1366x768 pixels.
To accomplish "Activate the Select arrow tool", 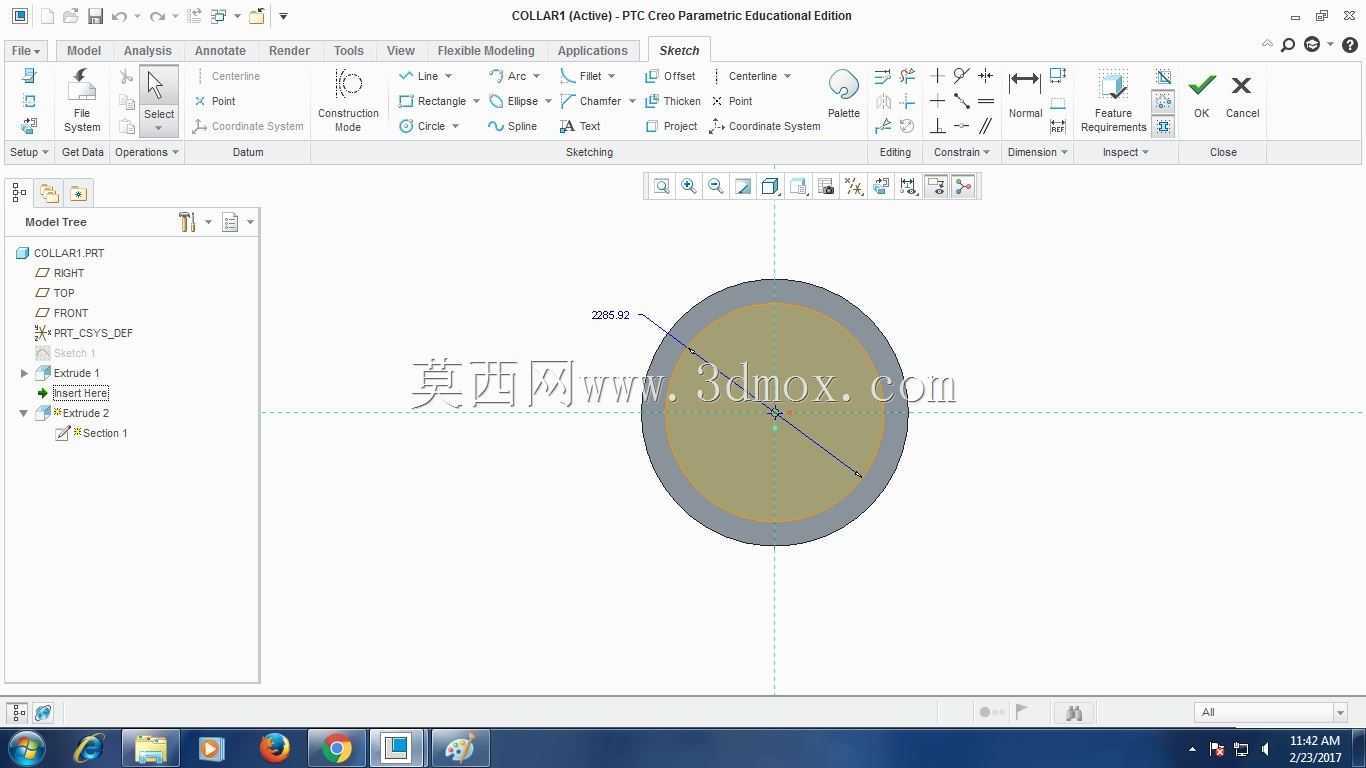I will pos(159,101).
